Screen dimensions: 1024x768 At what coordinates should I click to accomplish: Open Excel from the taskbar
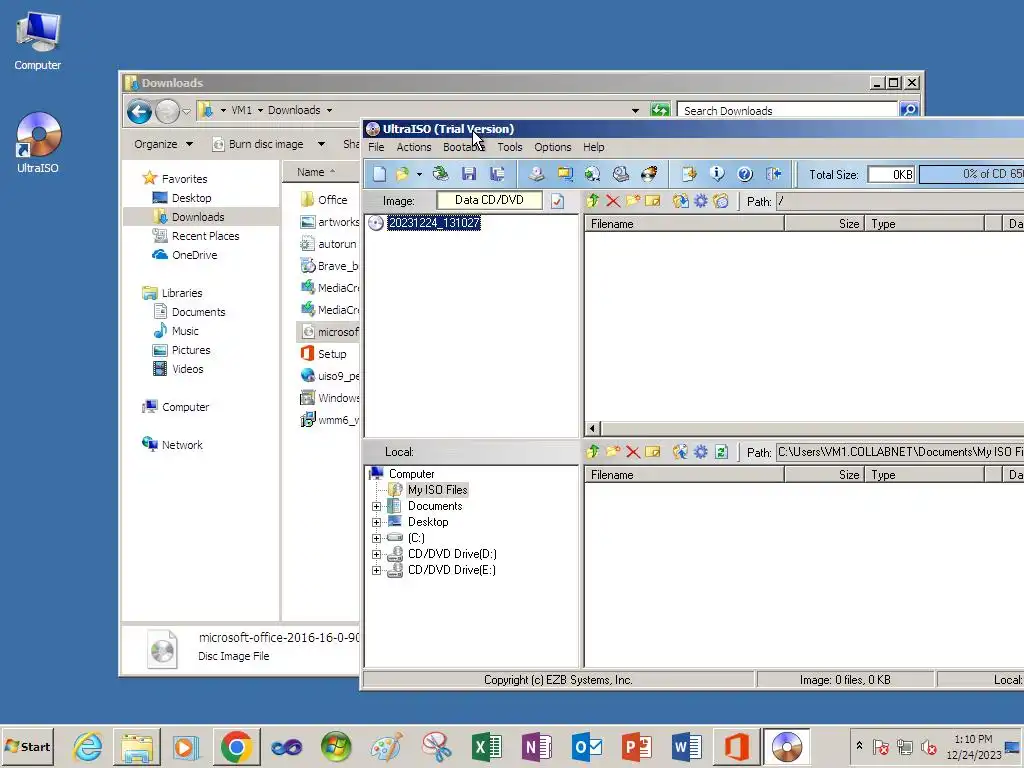(487, 746)
